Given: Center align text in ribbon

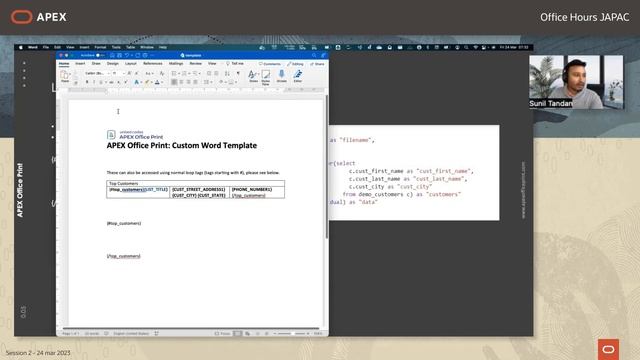Looking at the screenshot, I should (x=181, y=82).
